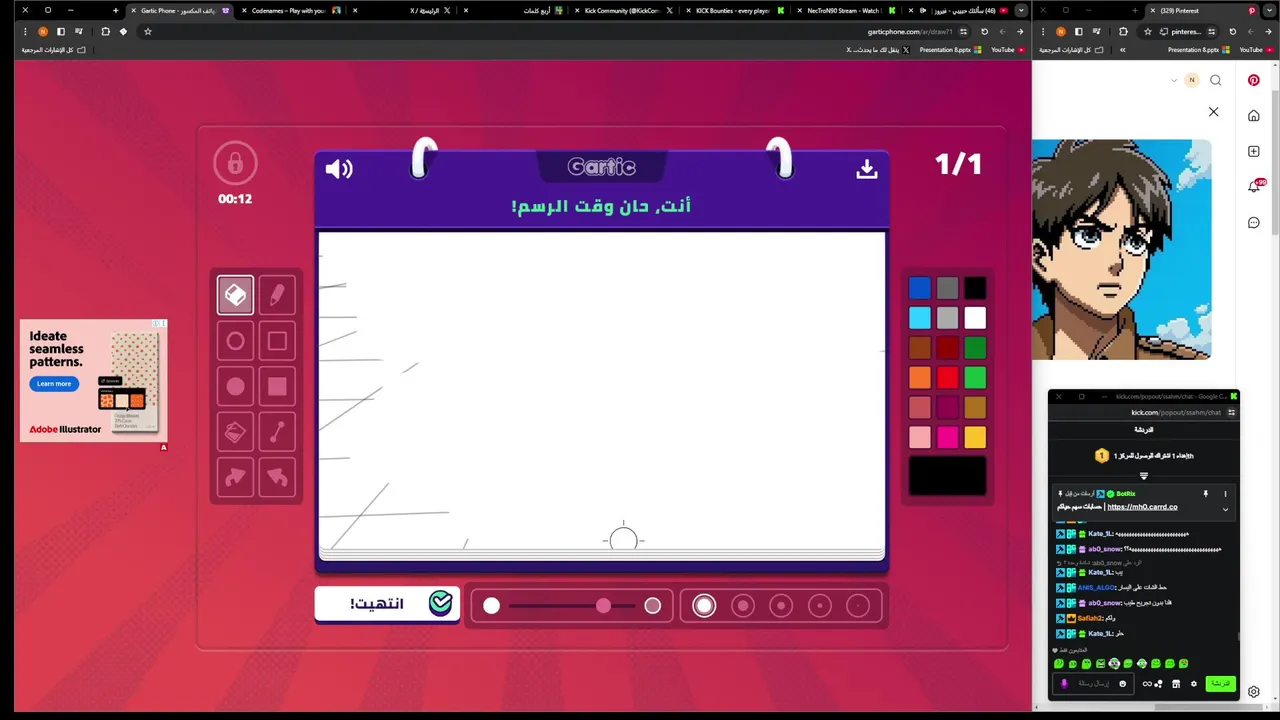Pick the white color swatch
The width and height of the screenshot is (1280, 720).
975,318
